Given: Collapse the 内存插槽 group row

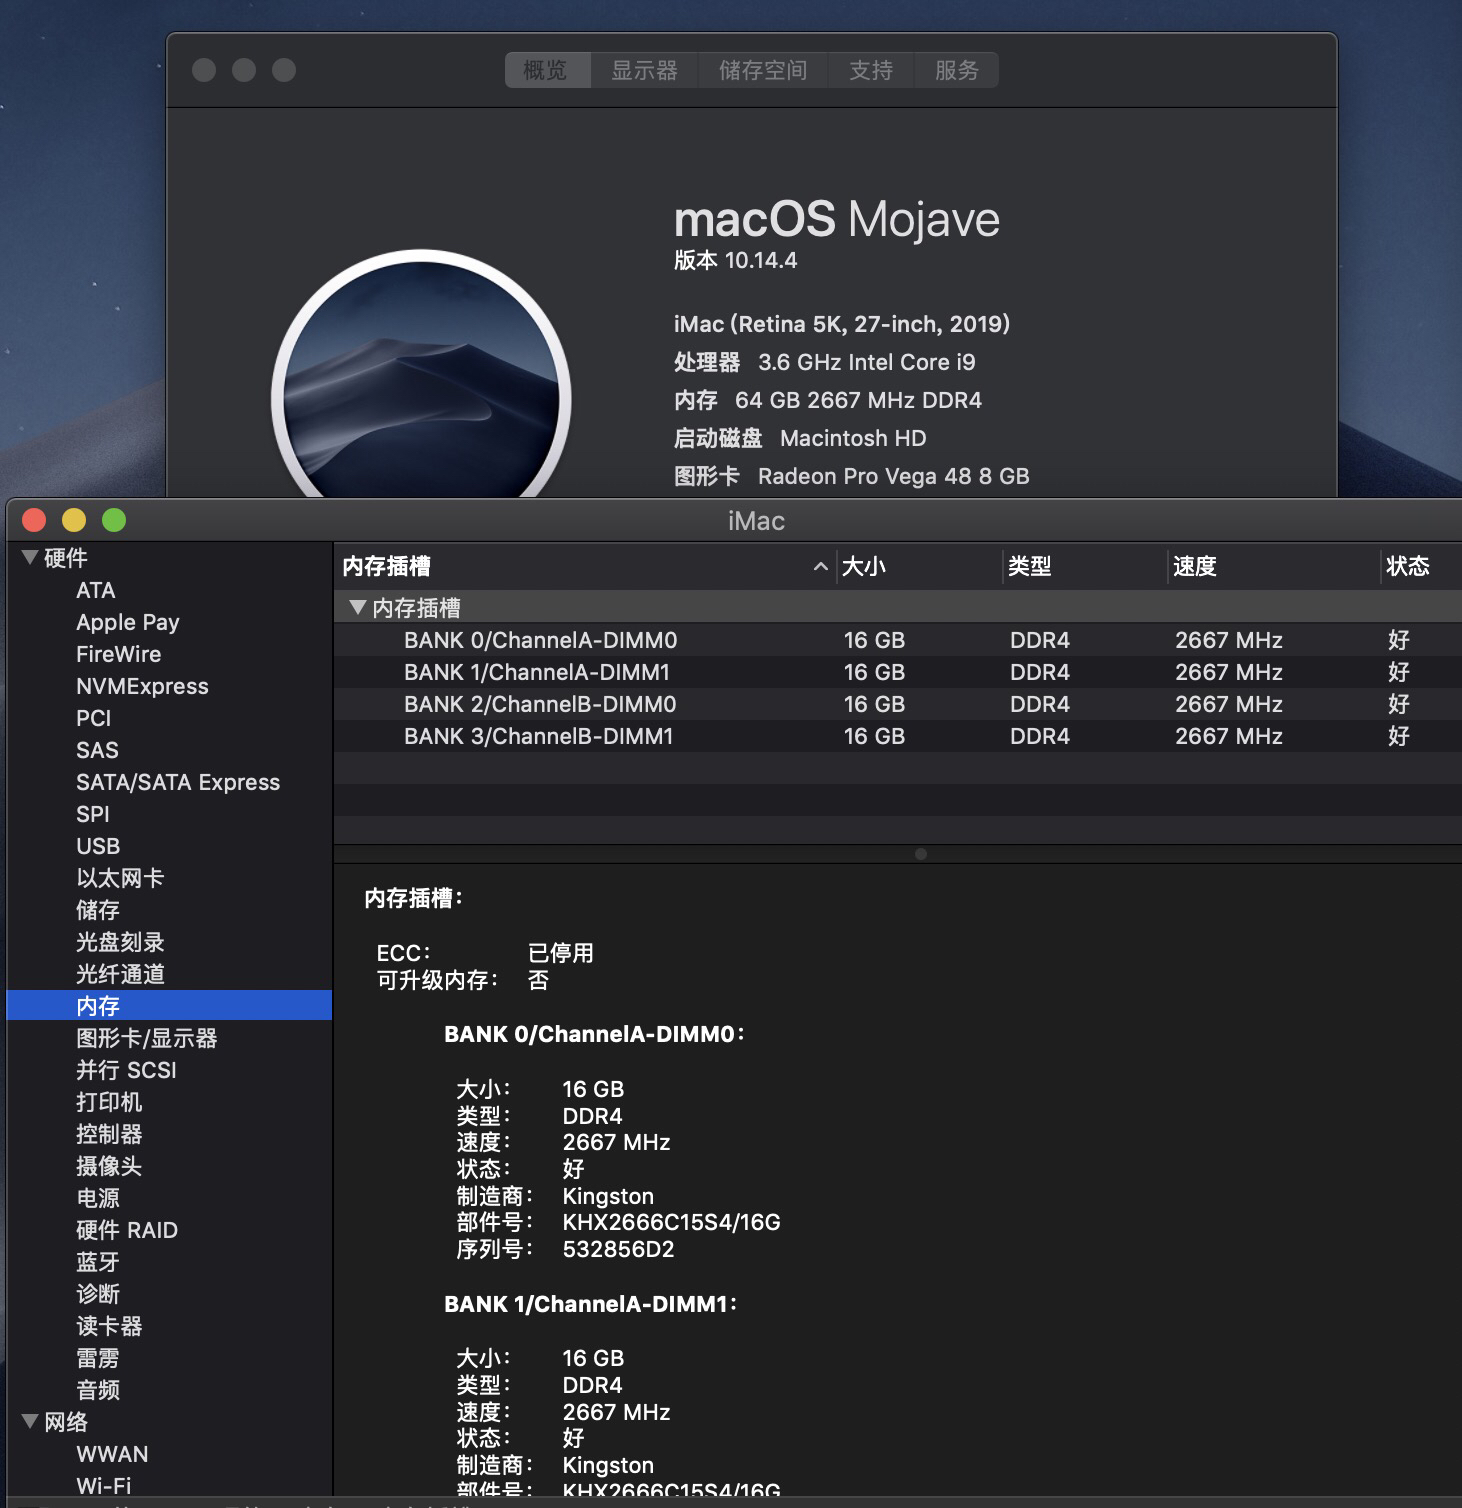Looking at the screenshot, I should tap(357, 607).
